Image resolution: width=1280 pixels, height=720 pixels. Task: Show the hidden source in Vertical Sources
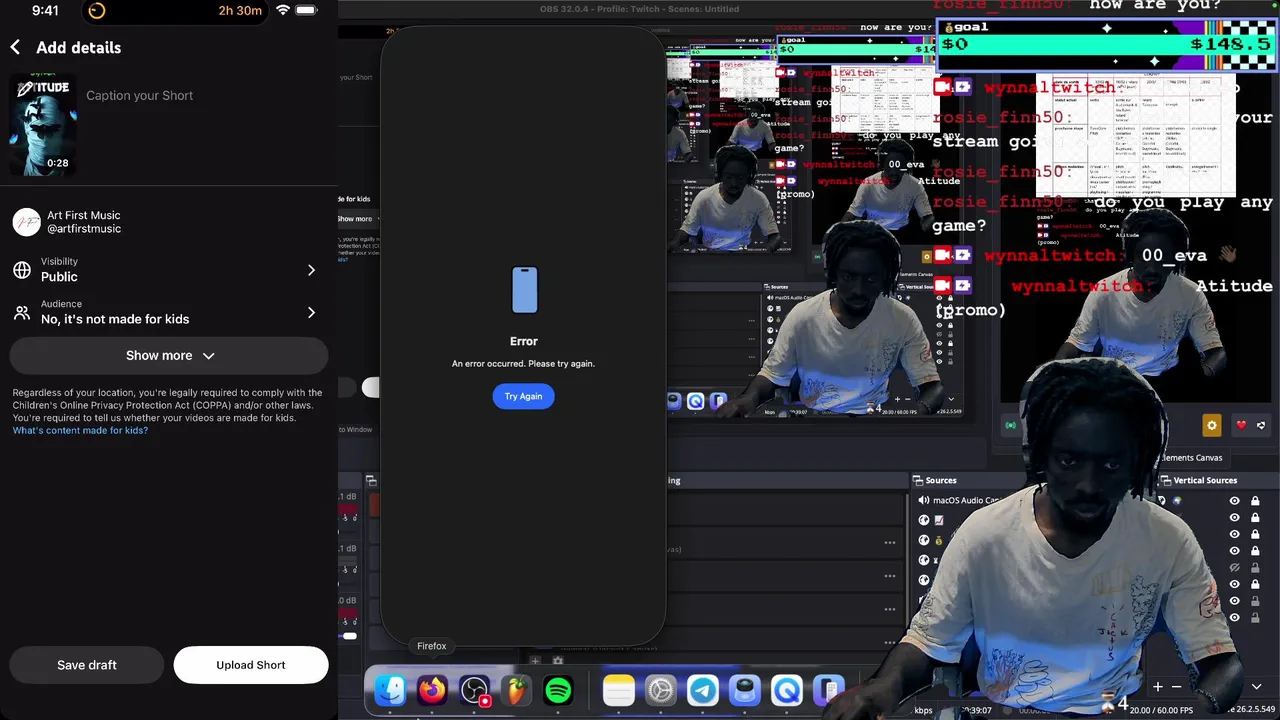click(x=1234, y=568)
